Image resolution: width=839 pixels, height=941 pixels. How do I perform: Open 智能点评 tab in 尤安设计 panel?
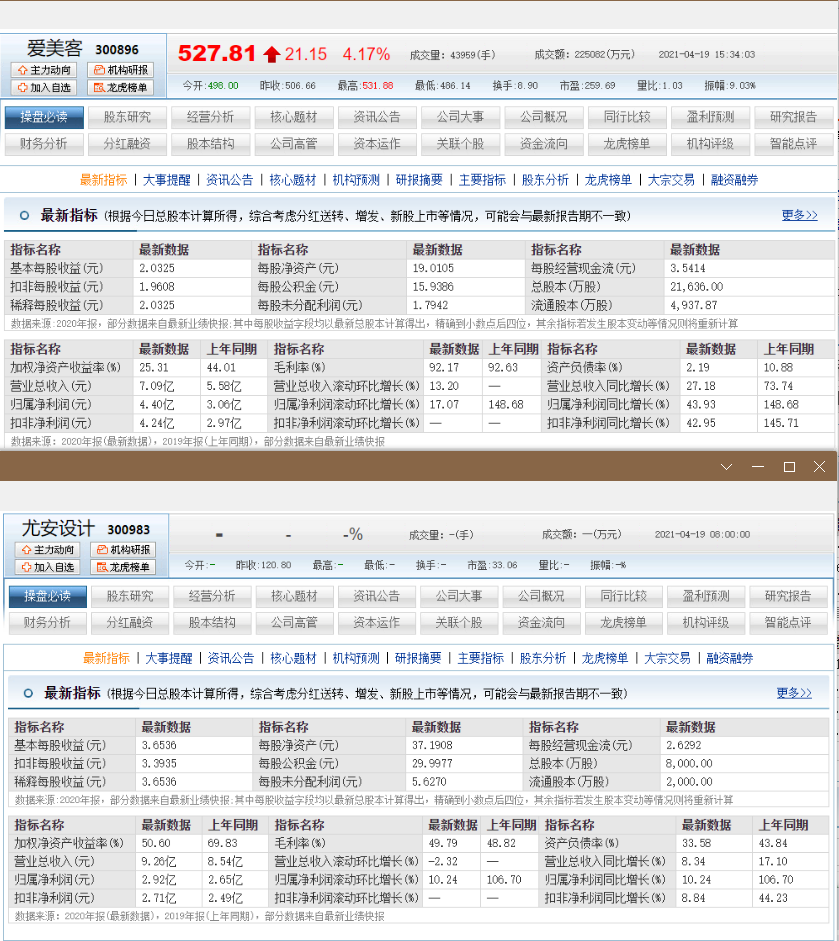788,623
